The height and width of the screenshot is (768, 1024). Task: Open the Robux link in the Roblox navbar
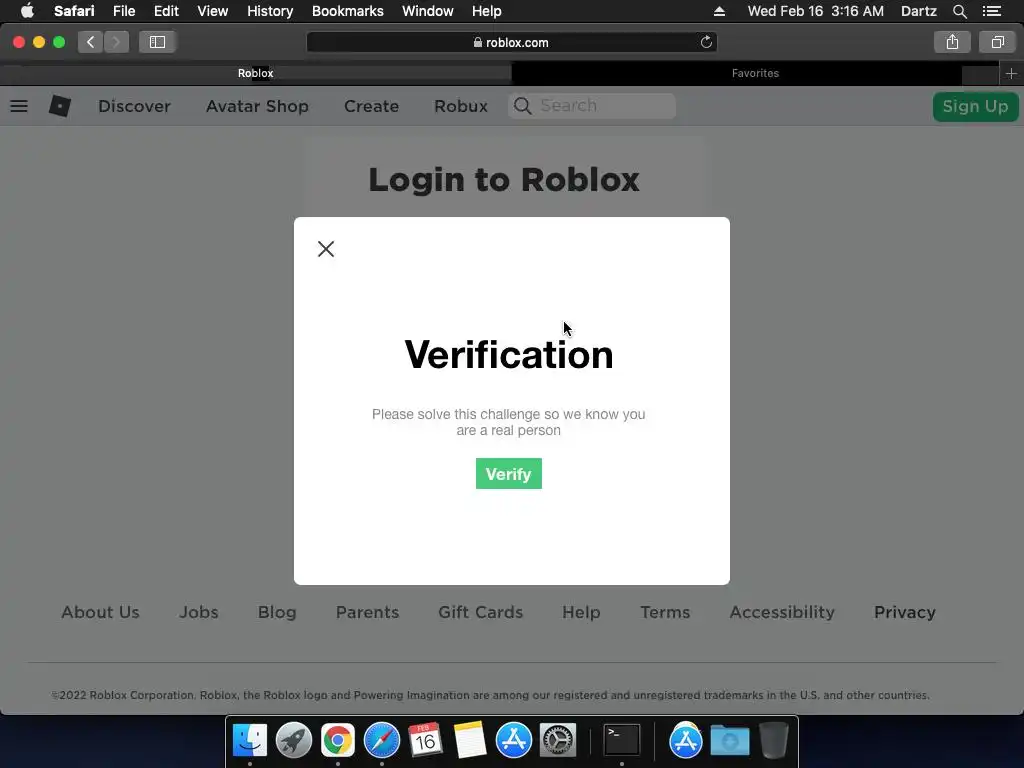(460, 106)
